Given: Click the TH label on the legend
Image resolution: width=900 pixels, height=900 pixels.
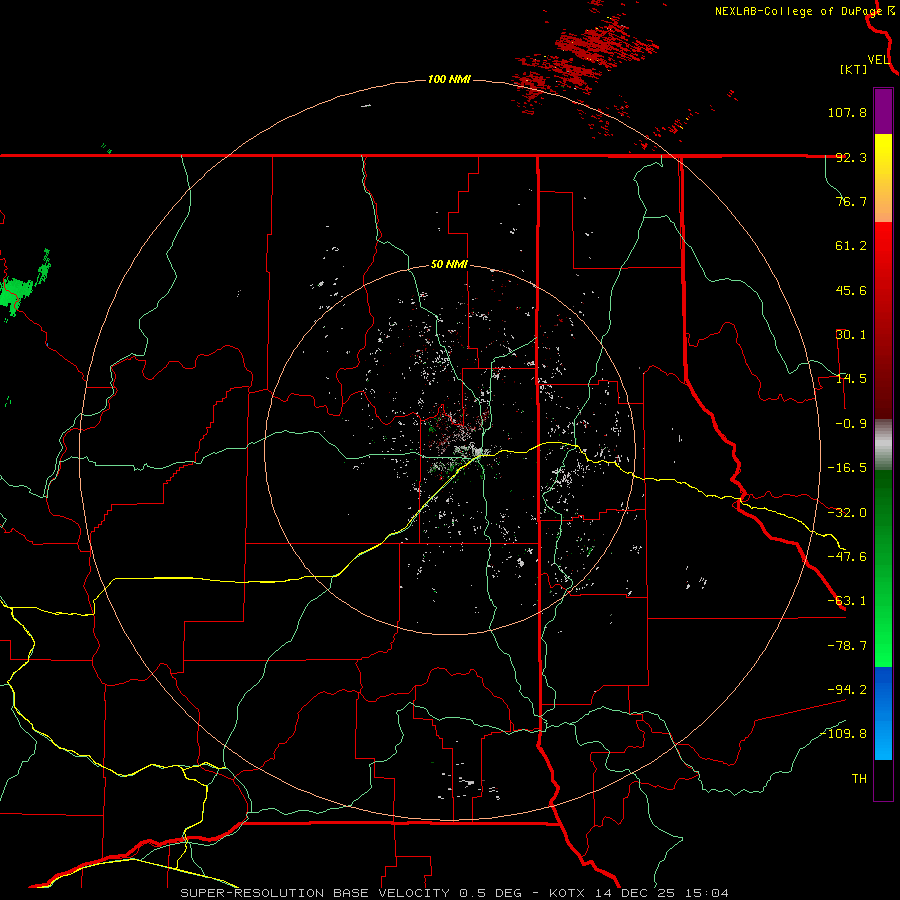Looking at the screenshot, I should [x=859, y=778].
